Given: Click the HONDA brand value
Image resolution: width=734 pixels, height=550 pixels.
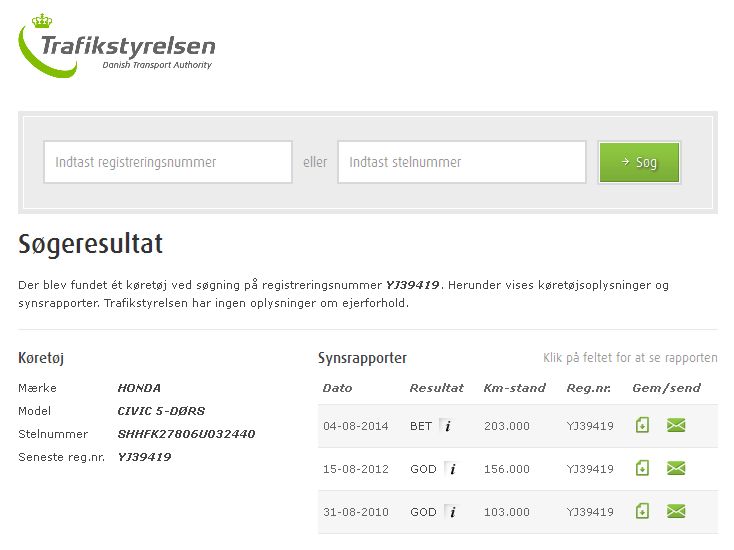Looking at the screenshot, I should tap(139, 388).
